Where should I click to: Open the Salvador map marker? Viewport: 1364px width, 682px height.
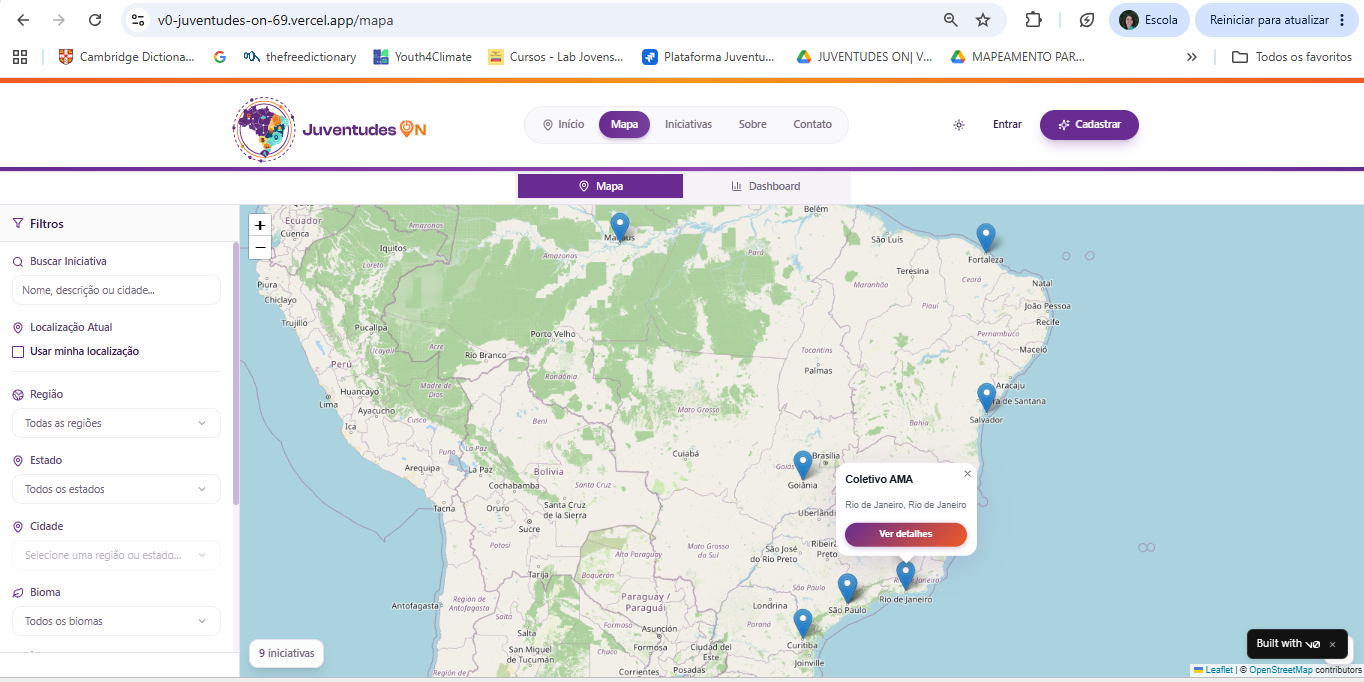pos(987,397)
